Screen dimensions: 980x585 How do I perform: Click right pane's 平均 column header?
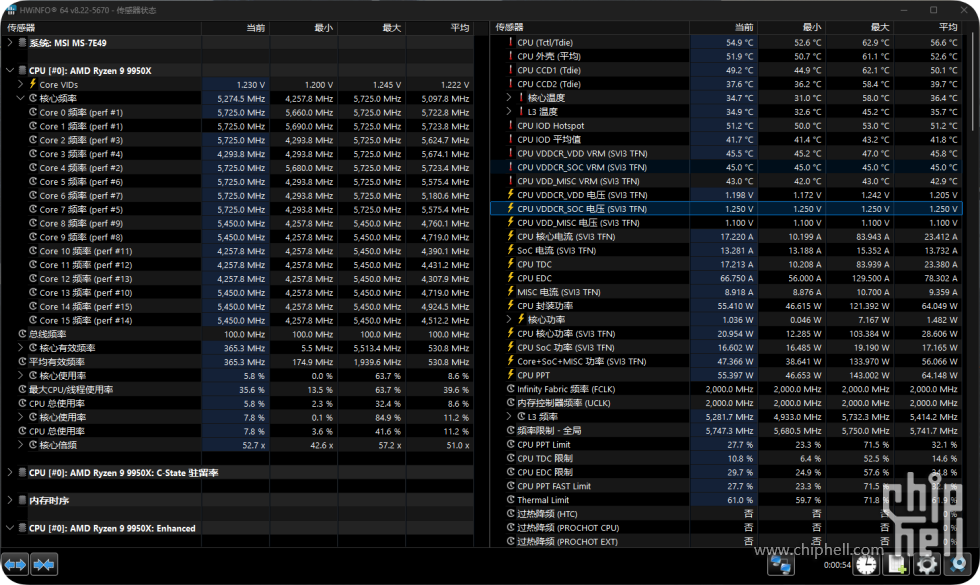tap(928, 27)
